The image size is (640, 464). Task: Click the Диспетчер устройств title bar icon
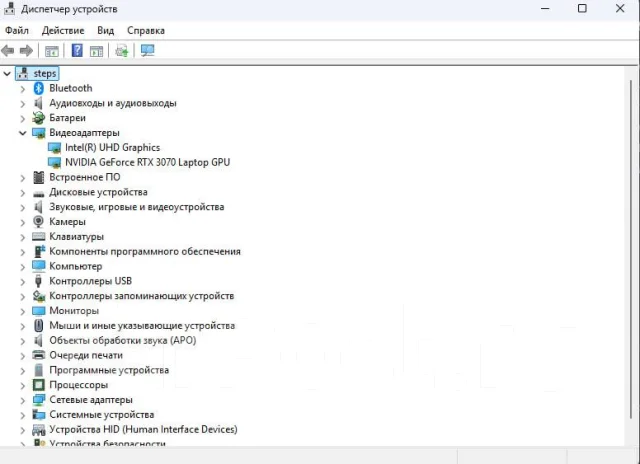(x=9, y=9)
